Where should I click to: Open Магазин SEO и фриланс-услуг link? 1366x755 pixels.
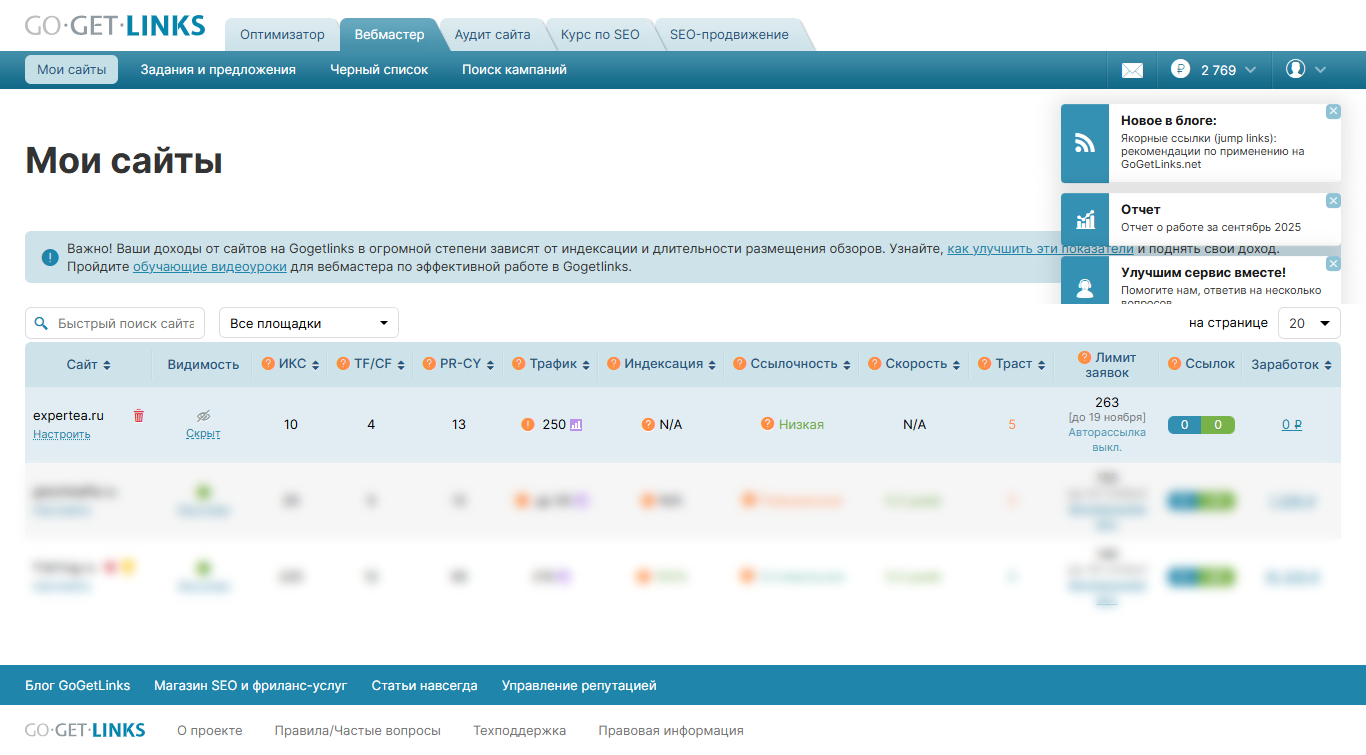(251, 686)
